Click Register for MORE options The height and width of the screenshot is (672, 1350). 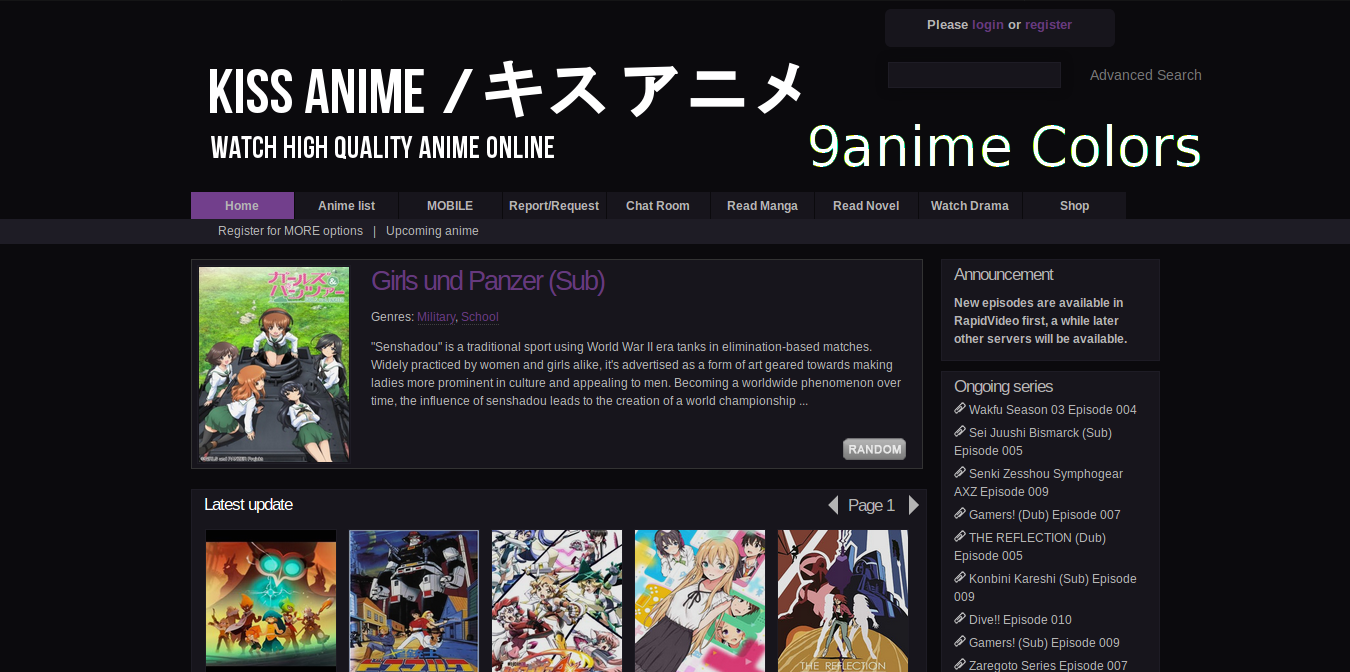point(290,231)
